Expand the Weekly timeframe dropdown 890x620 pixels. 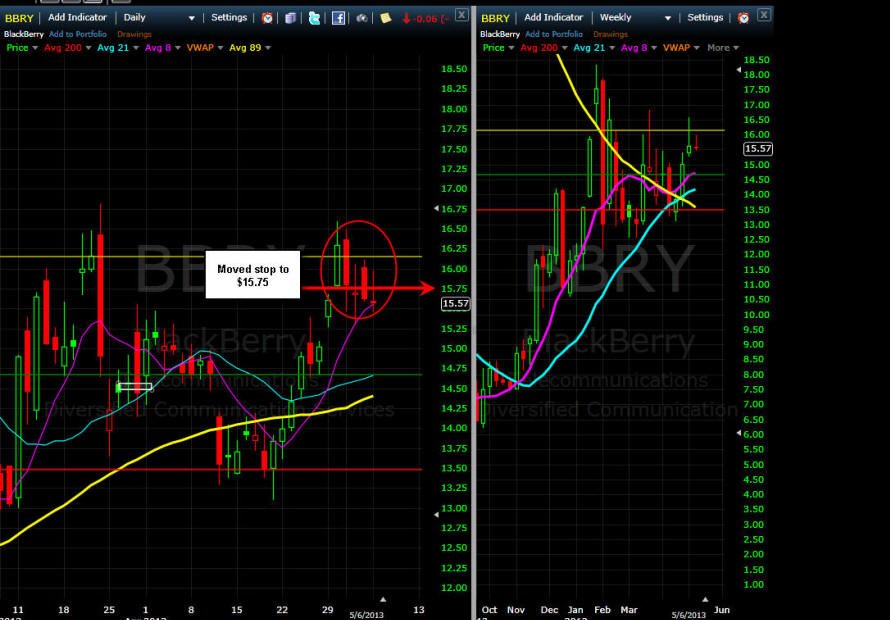coord(668,18)
